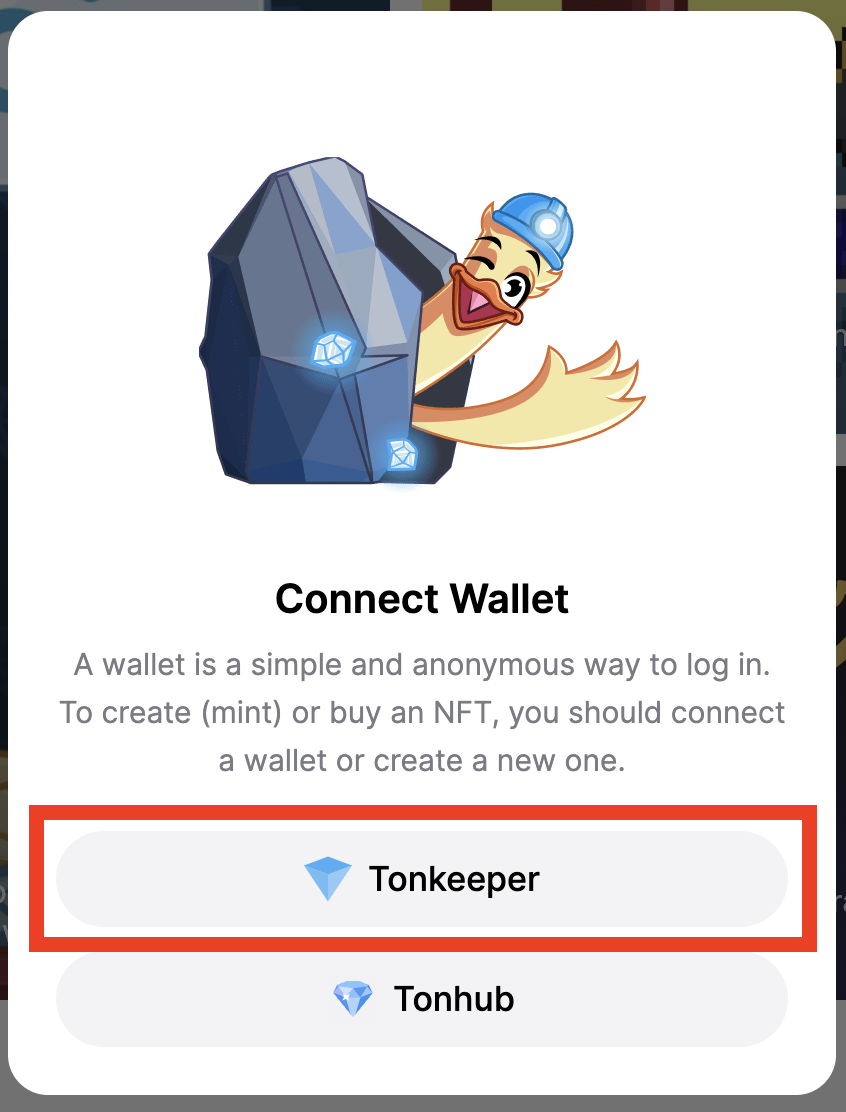The width and height of the screenshot is (846, 1112).
Task: Click the headlamp on the duck's helmet
Action: pyautogui.click(x=548, y=226)
